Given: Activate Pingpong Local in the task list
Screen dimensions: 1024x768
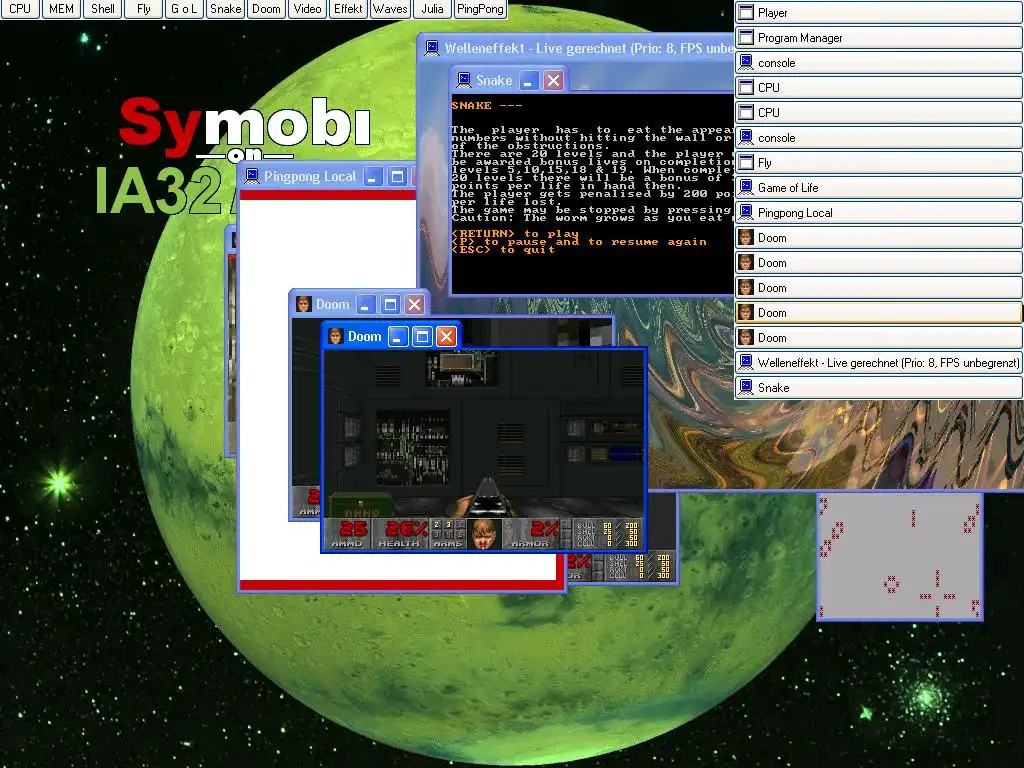Looking at the screenshot, I should point(878,213).
